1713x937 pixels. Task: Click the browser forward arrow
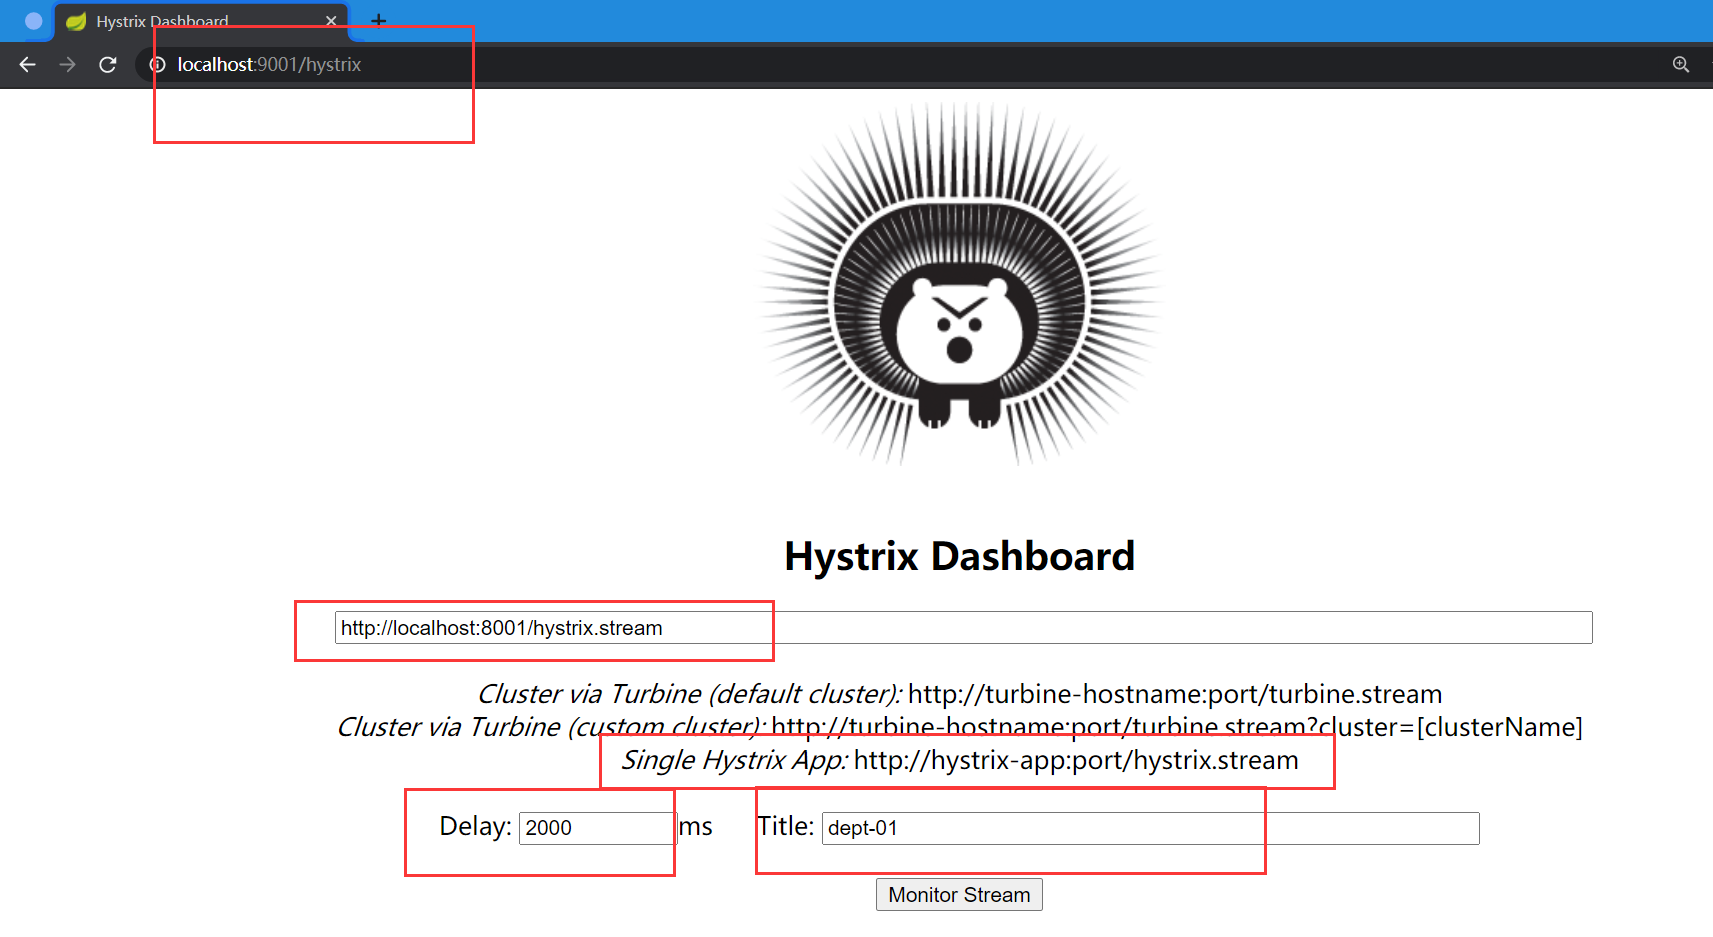pyautogui.click(x=67, y=65)
